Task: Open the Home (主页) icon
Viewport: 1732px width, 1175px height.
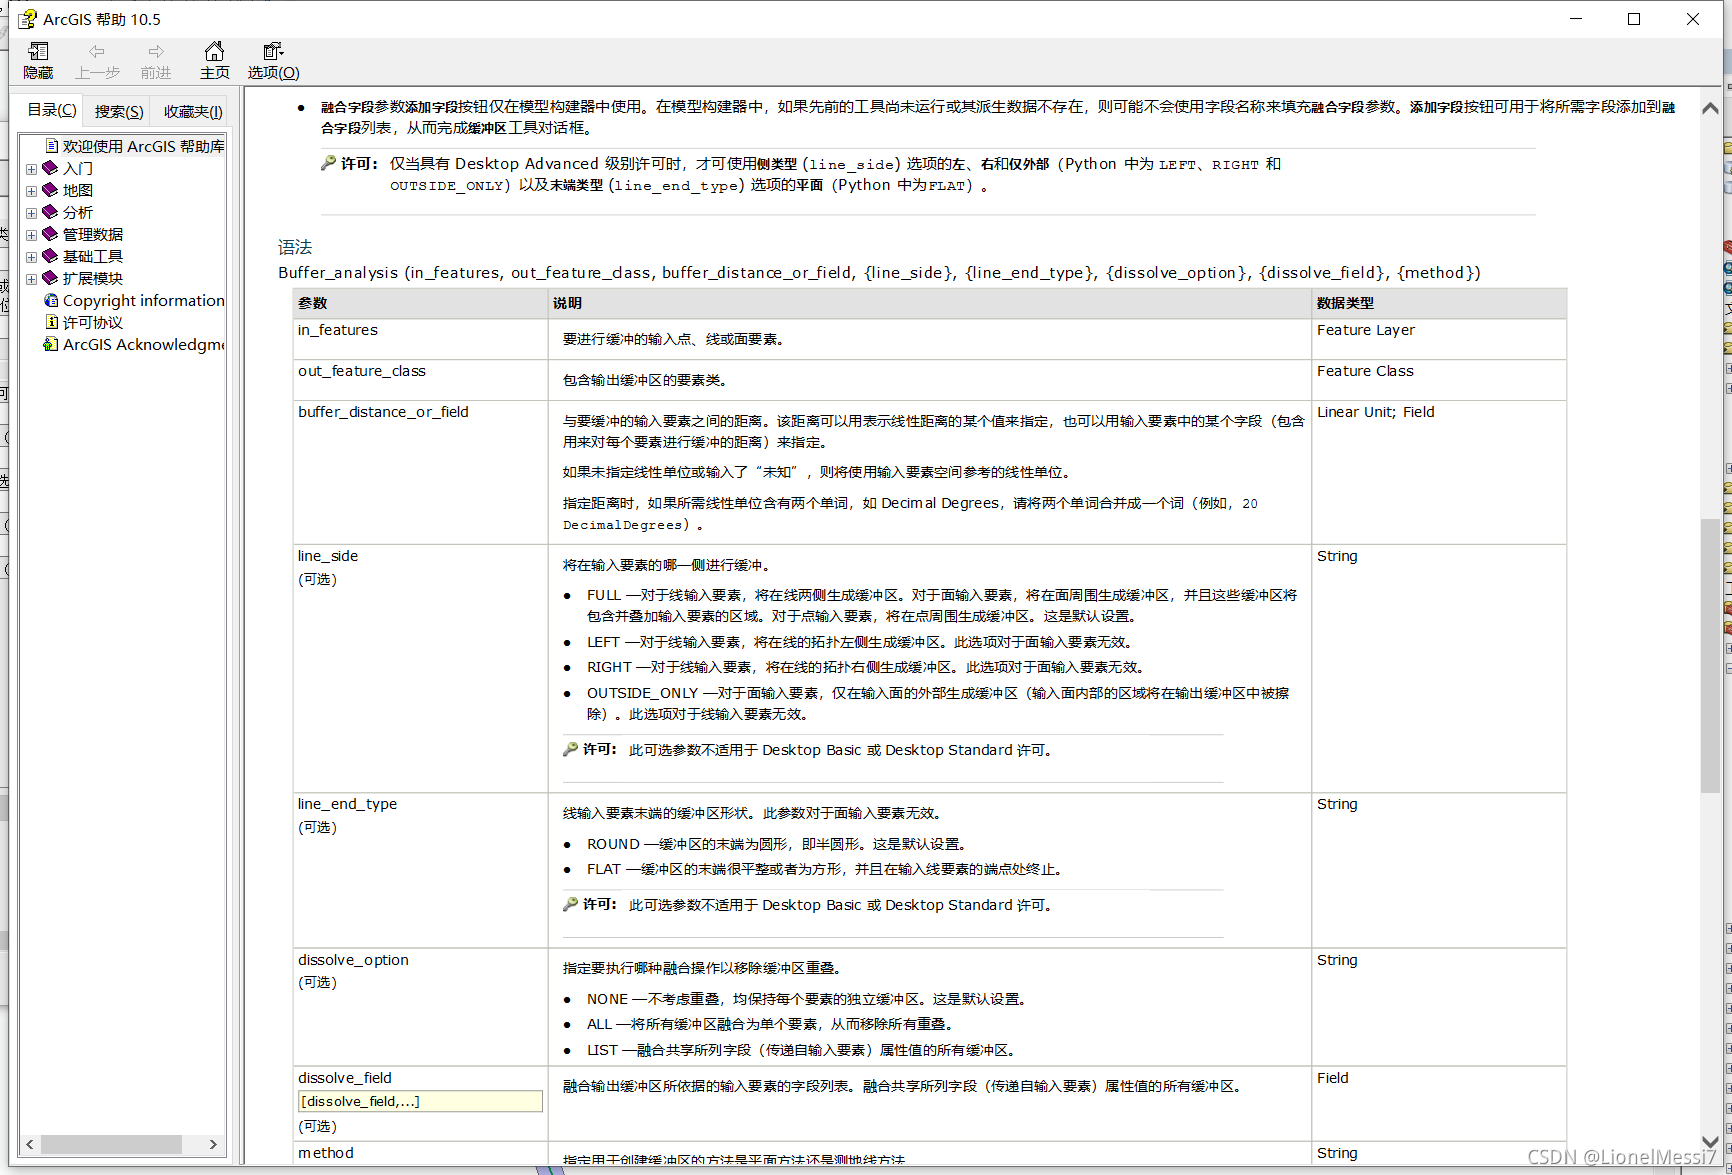Action: coord(214,51)
